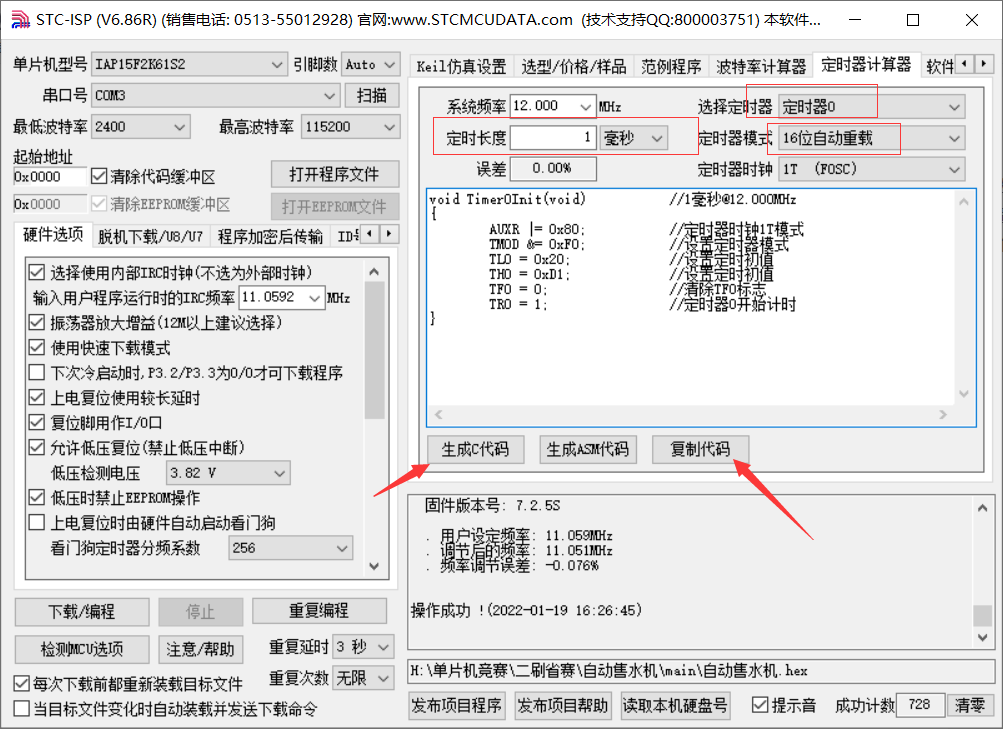Toggle 复位脚用作I/O口 checkbox
This screenshot has width=1003, height=729.
click(x=36, y=422)
